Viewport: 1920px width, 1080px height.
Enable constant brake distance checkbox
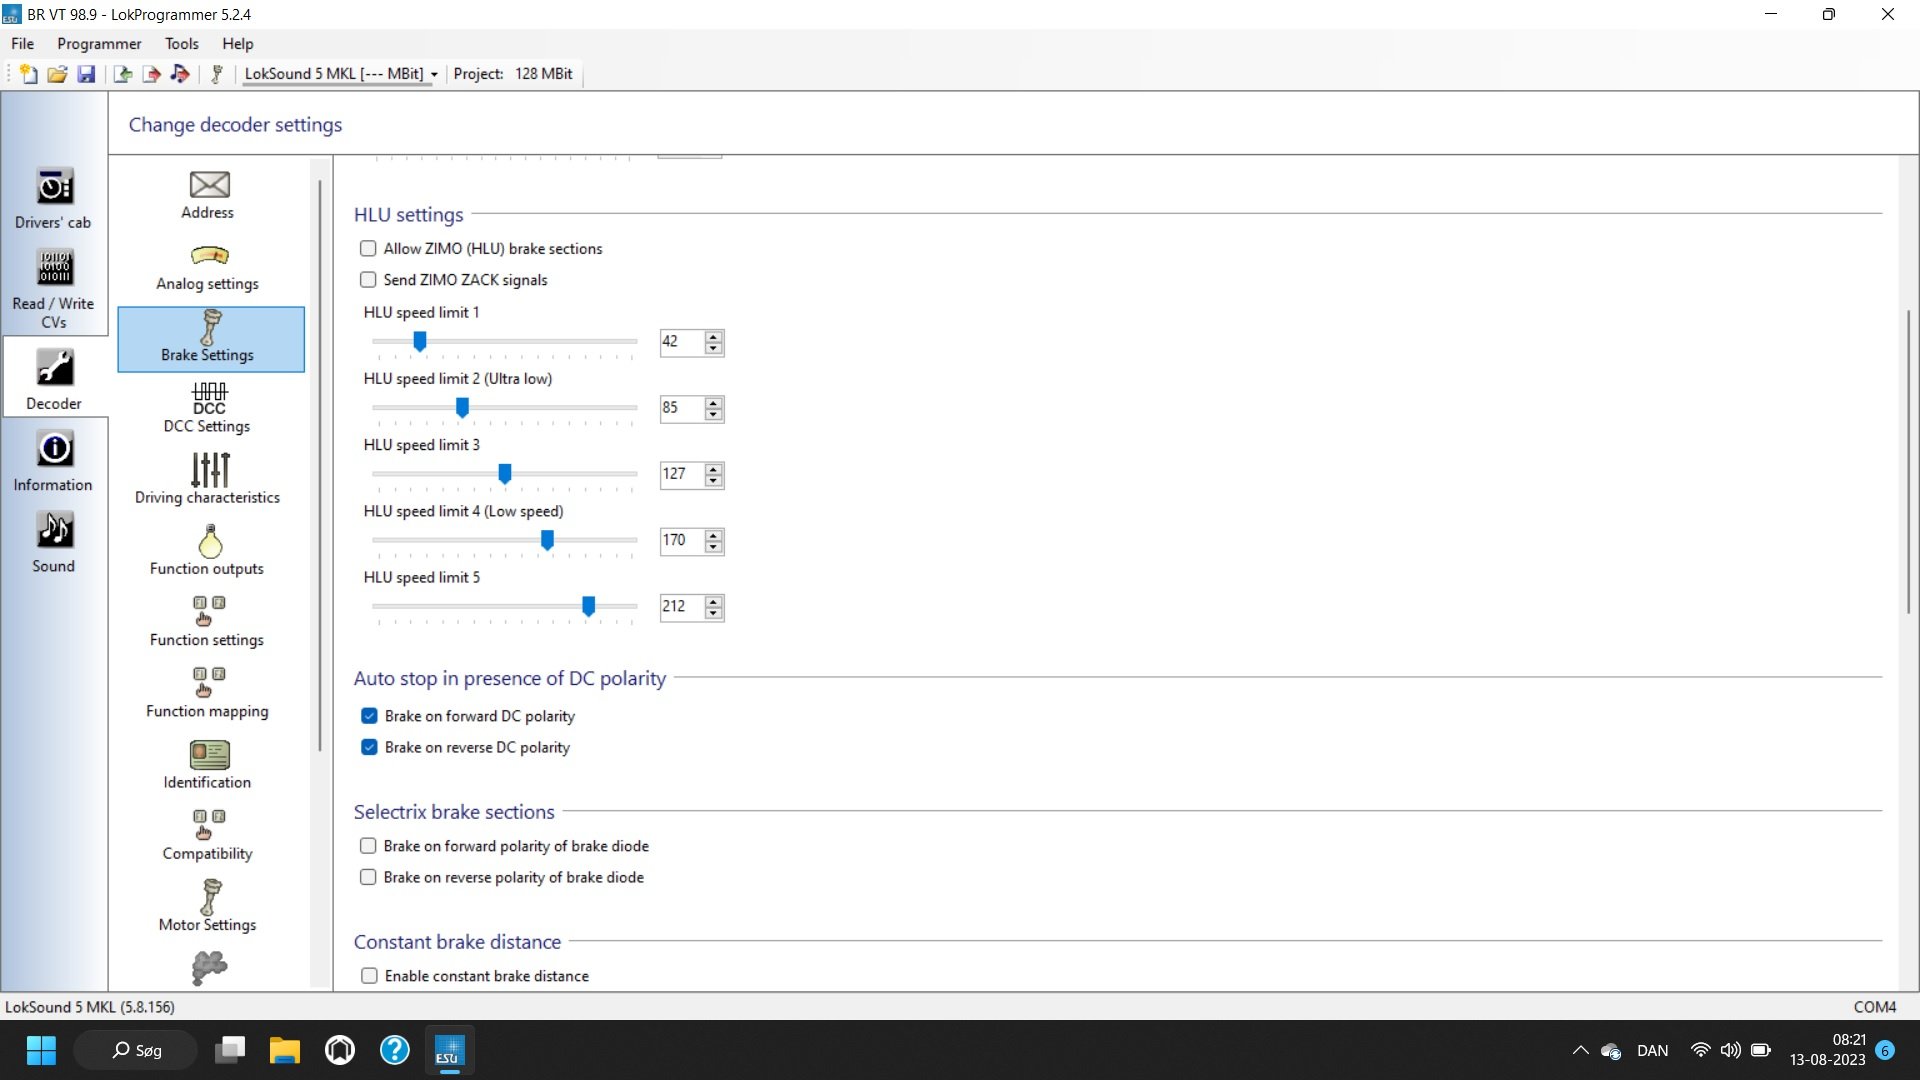click(x=369, y=976)
